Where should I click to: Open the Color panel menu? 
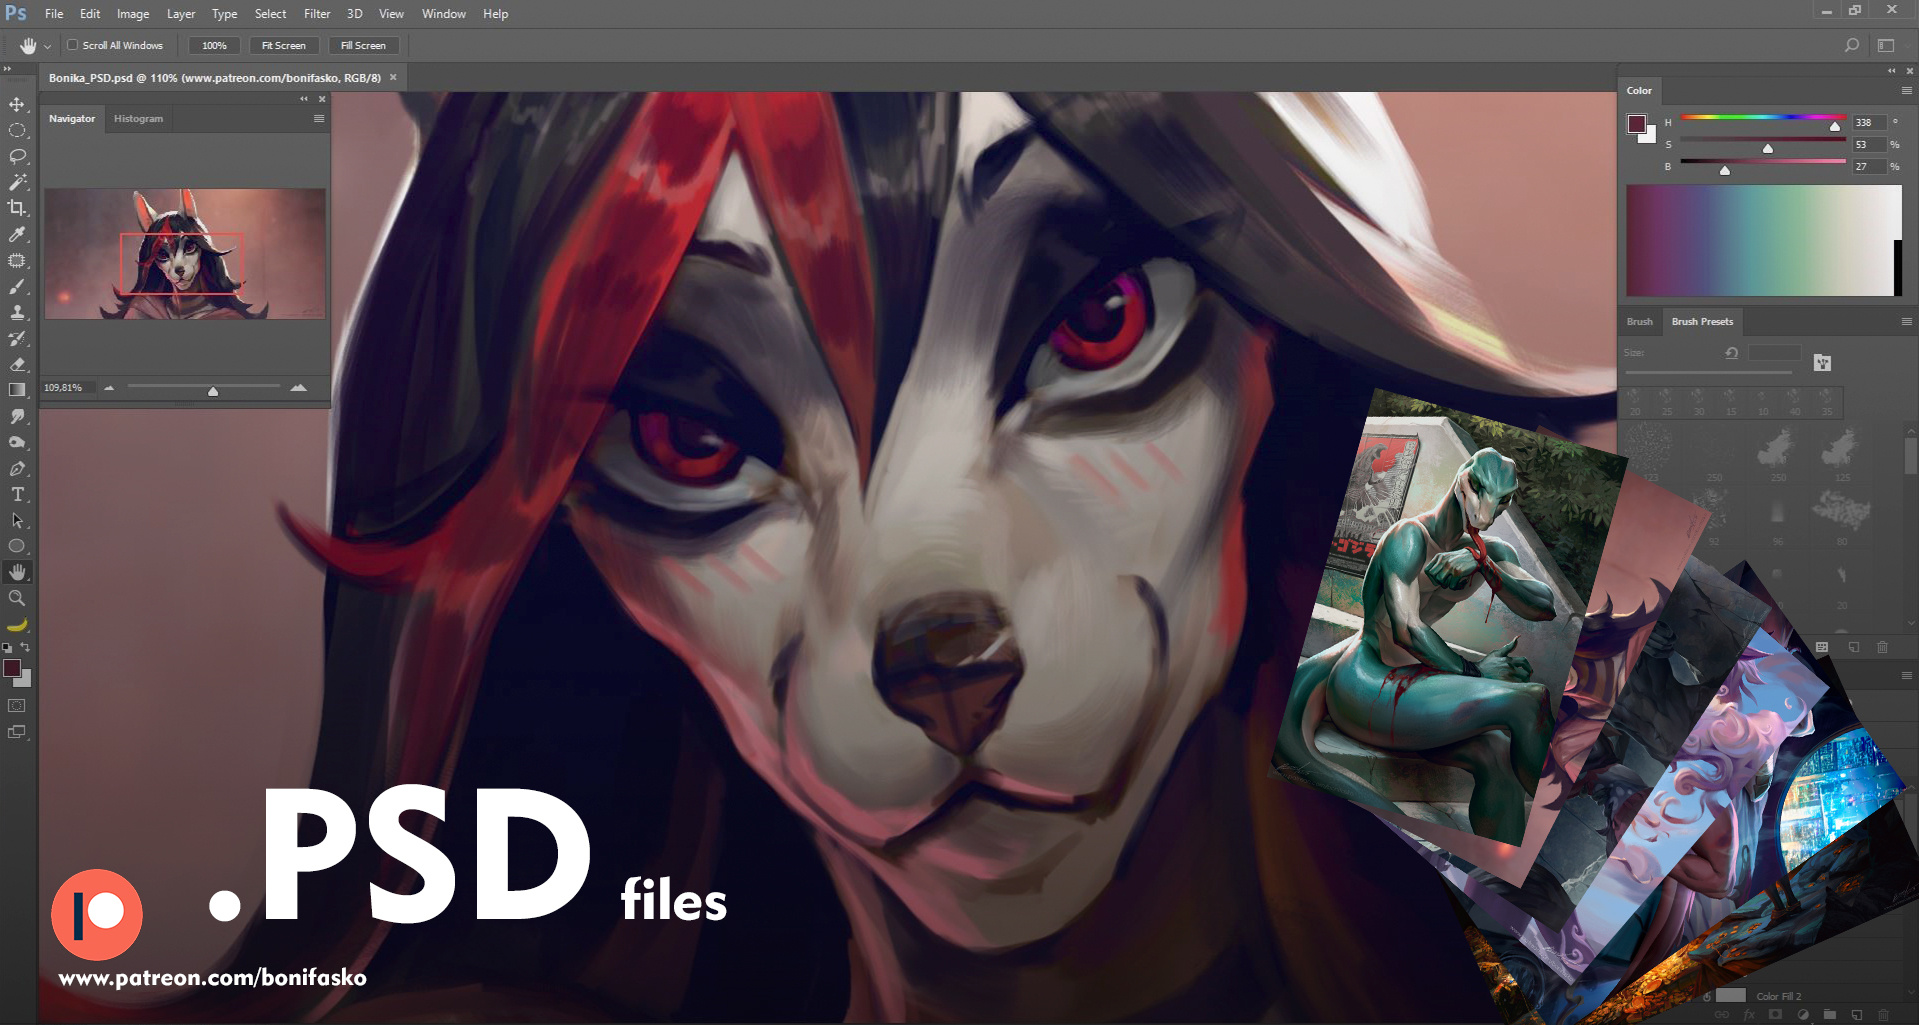point(1906,90)
